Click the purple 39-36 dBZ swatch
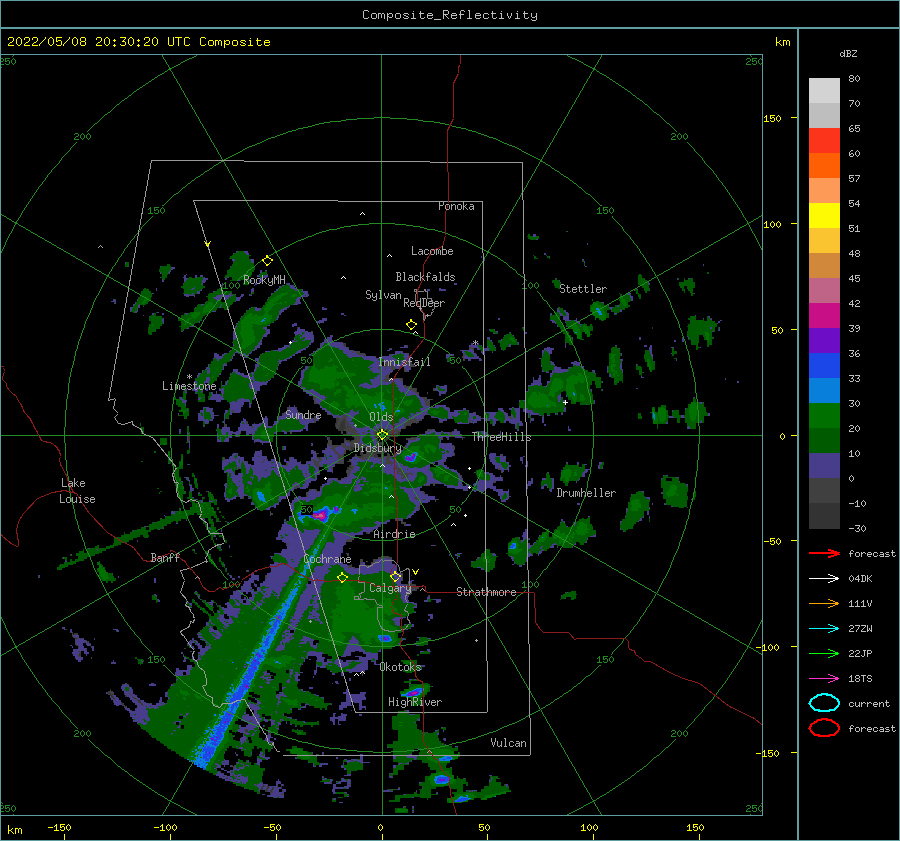 pyautogui.click(x=824, y=341)
